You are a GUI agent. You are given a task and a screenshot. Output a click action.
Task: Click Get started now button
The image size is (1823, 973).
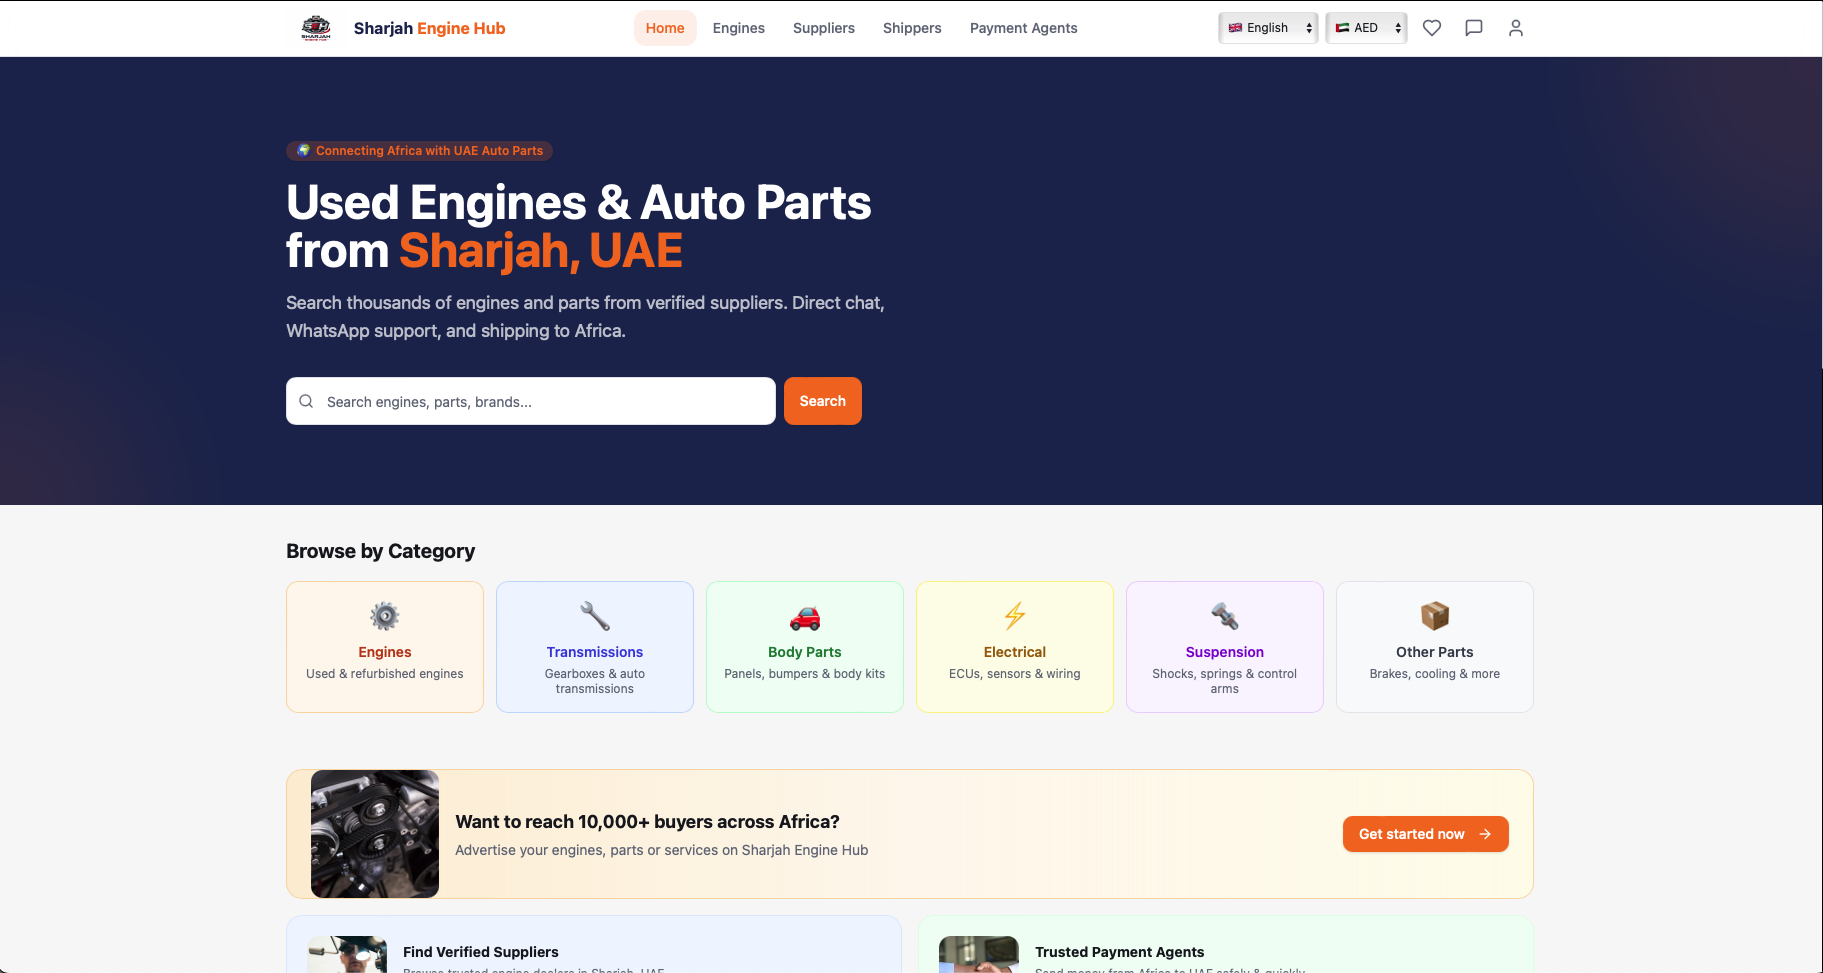coord(1426,834)
